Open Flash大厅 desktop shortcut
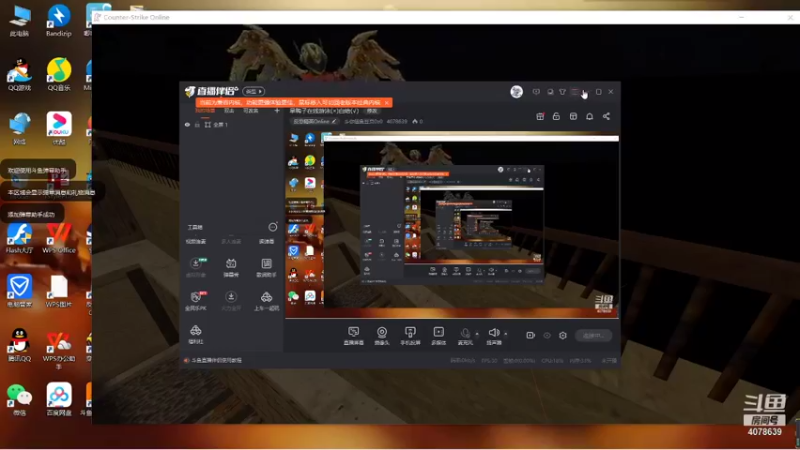The width and height of the screenshot is (800, 450). click(x=19, y=238)
